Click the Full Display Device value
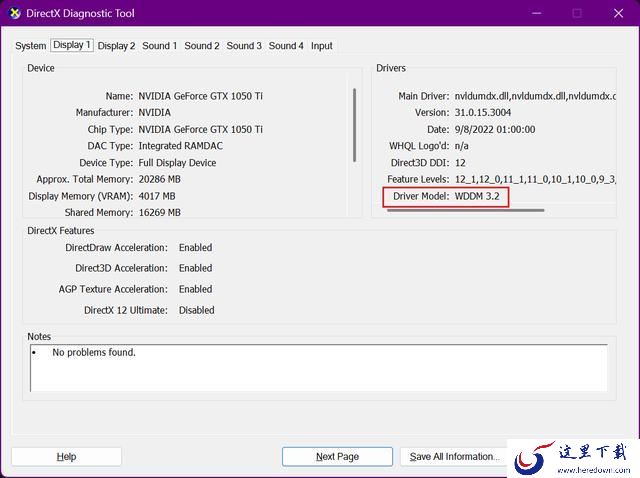The image size is (640, 478). 177,163
